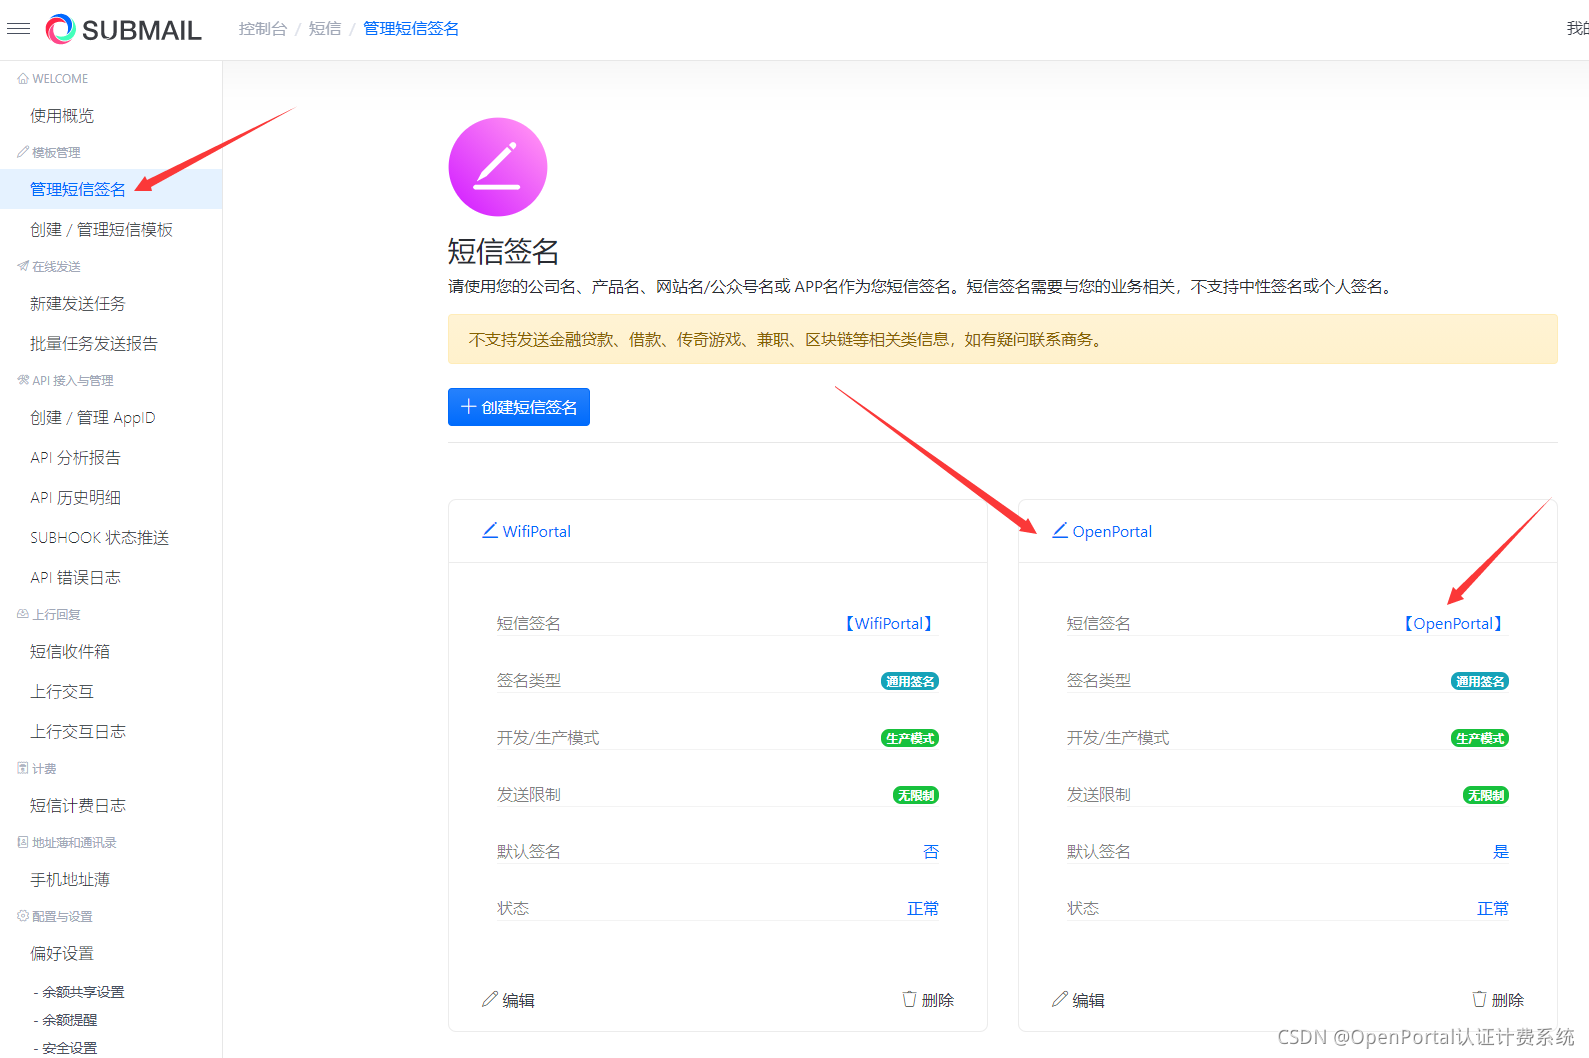The image size is (1589, 1058).
Task: Open API 错误日志 in sidebar
Action: [75, 578]
